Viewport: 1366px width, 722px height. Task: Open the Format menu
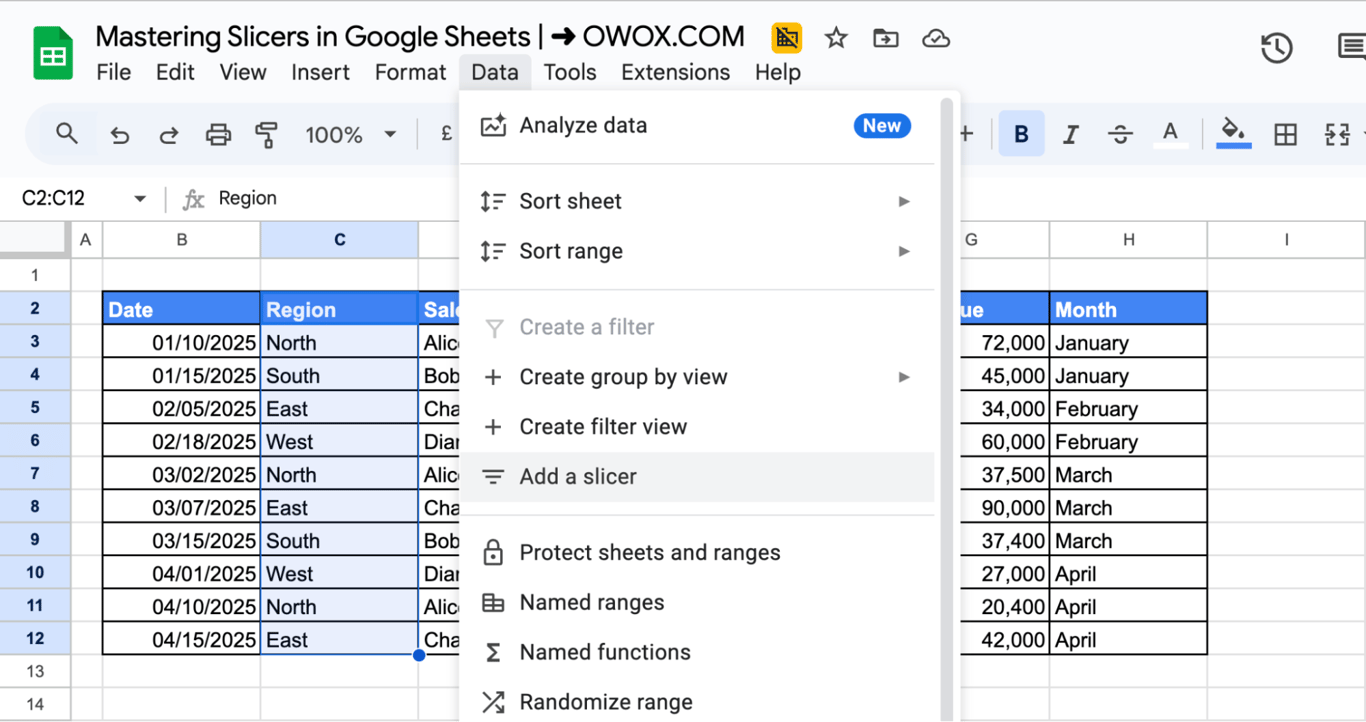click(x=410, y=72)
